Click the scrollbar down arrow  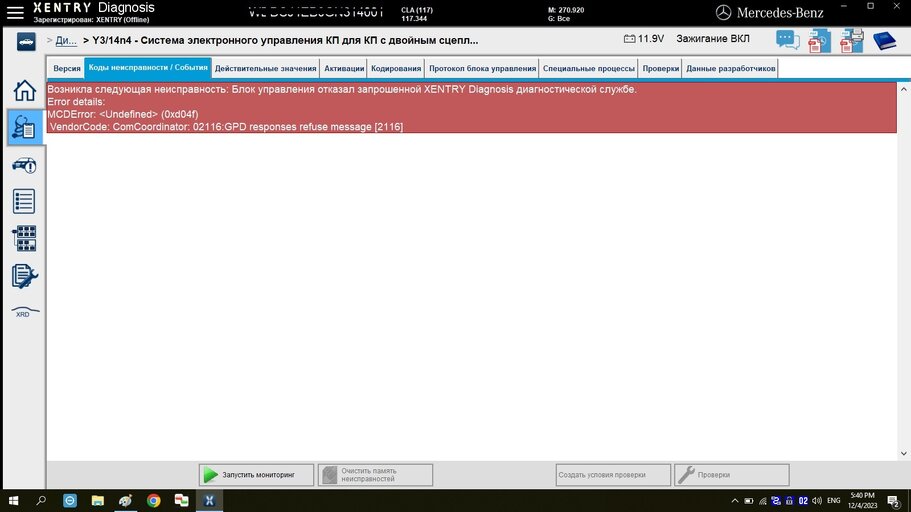903,453
